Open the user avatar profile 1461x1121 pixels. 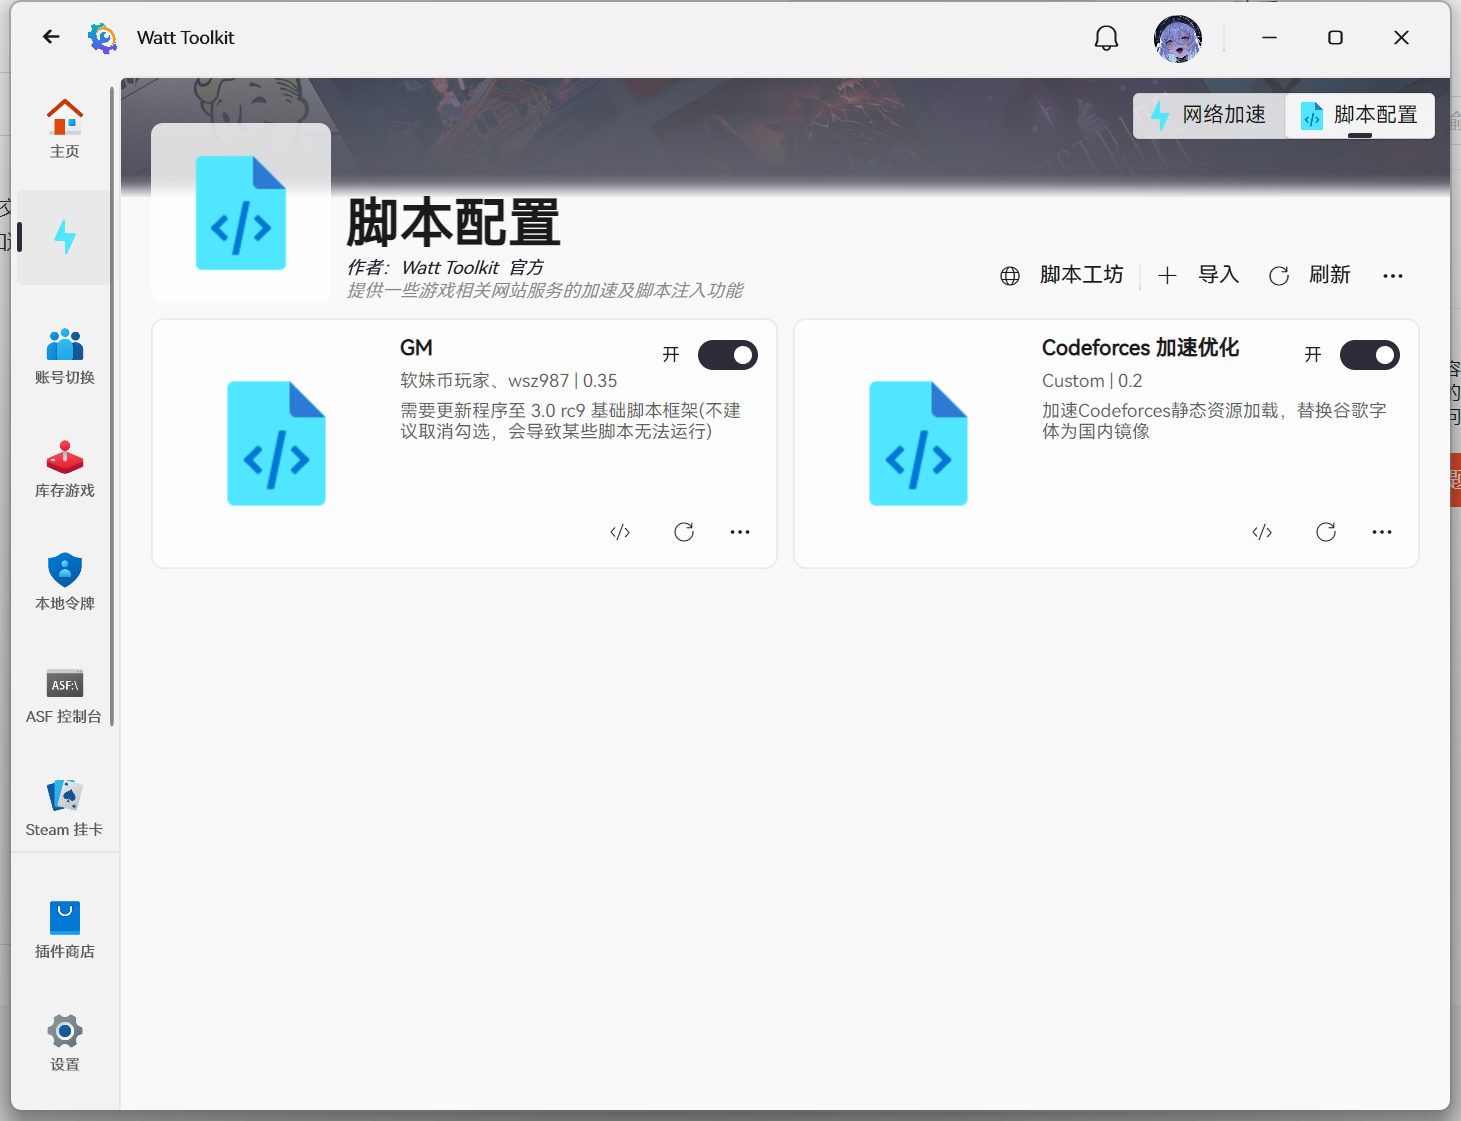click(1178, 38)
